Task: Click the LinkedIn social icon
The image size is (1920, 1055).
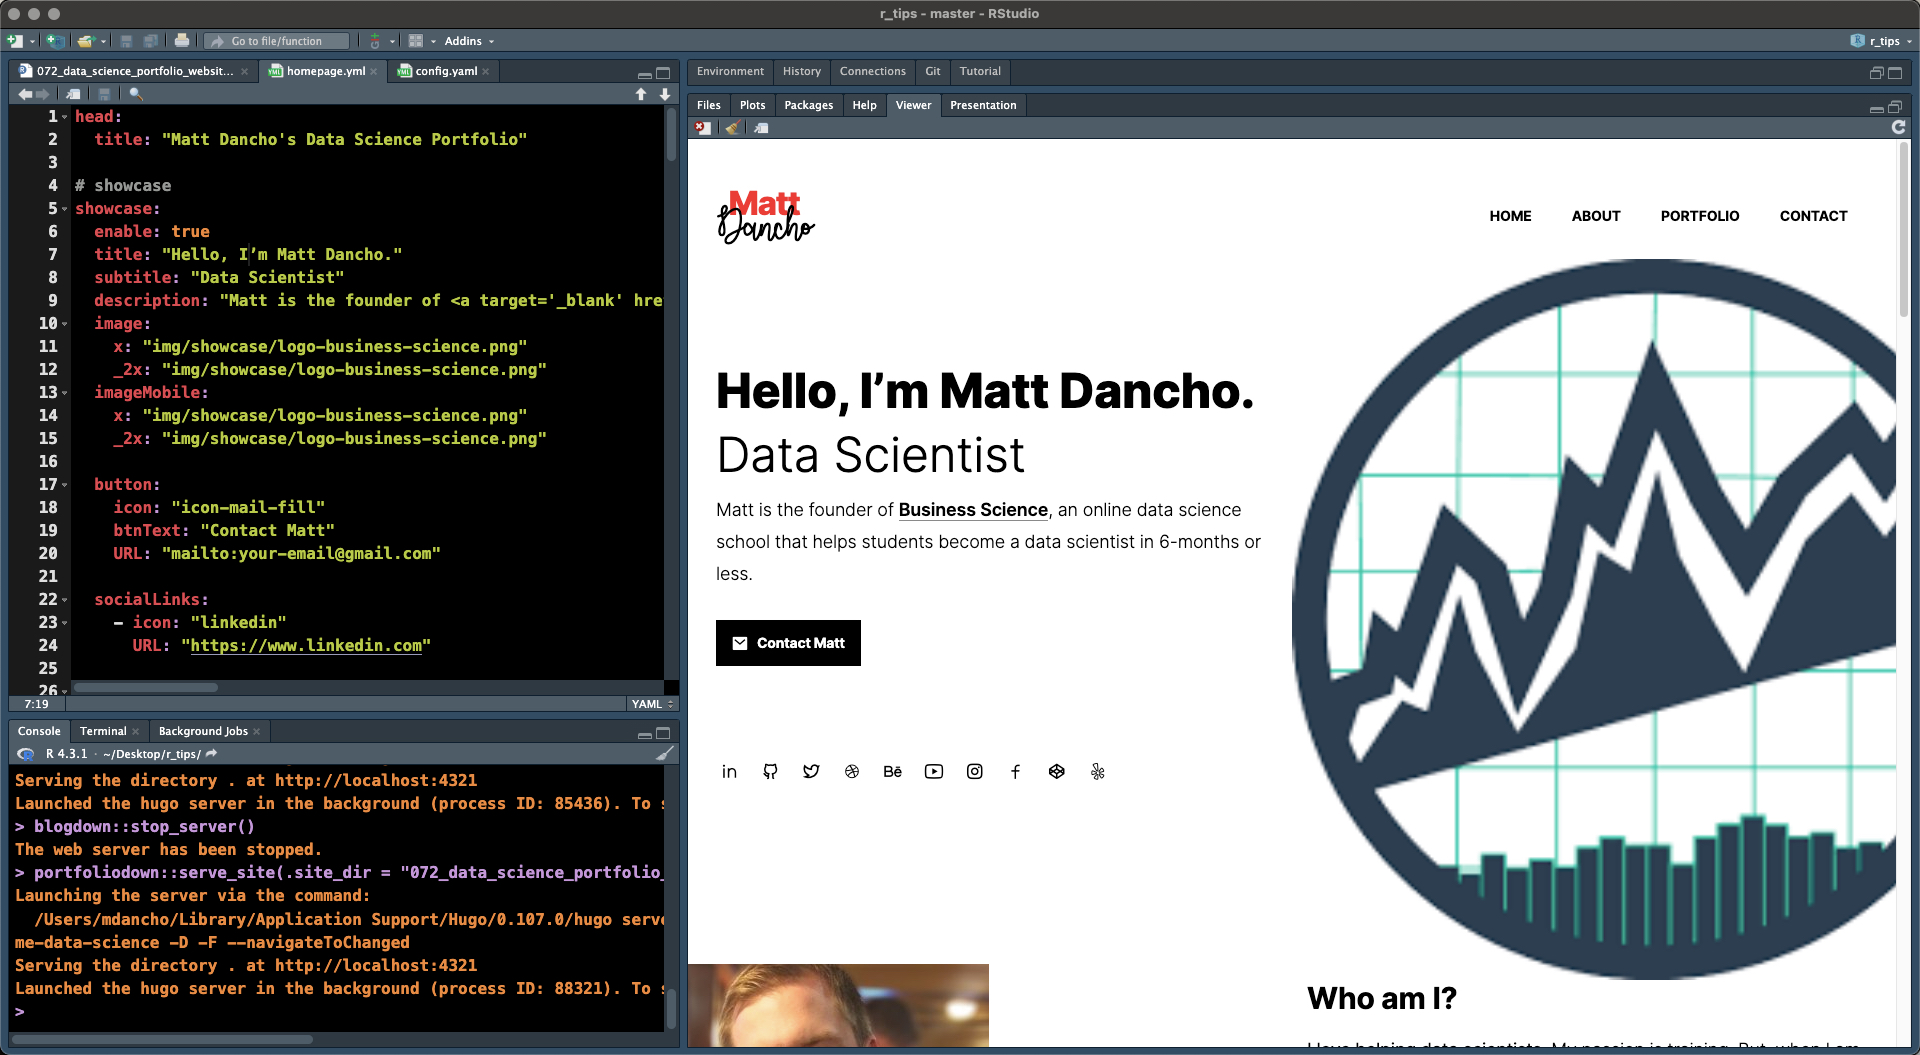Action: [729, 771]
